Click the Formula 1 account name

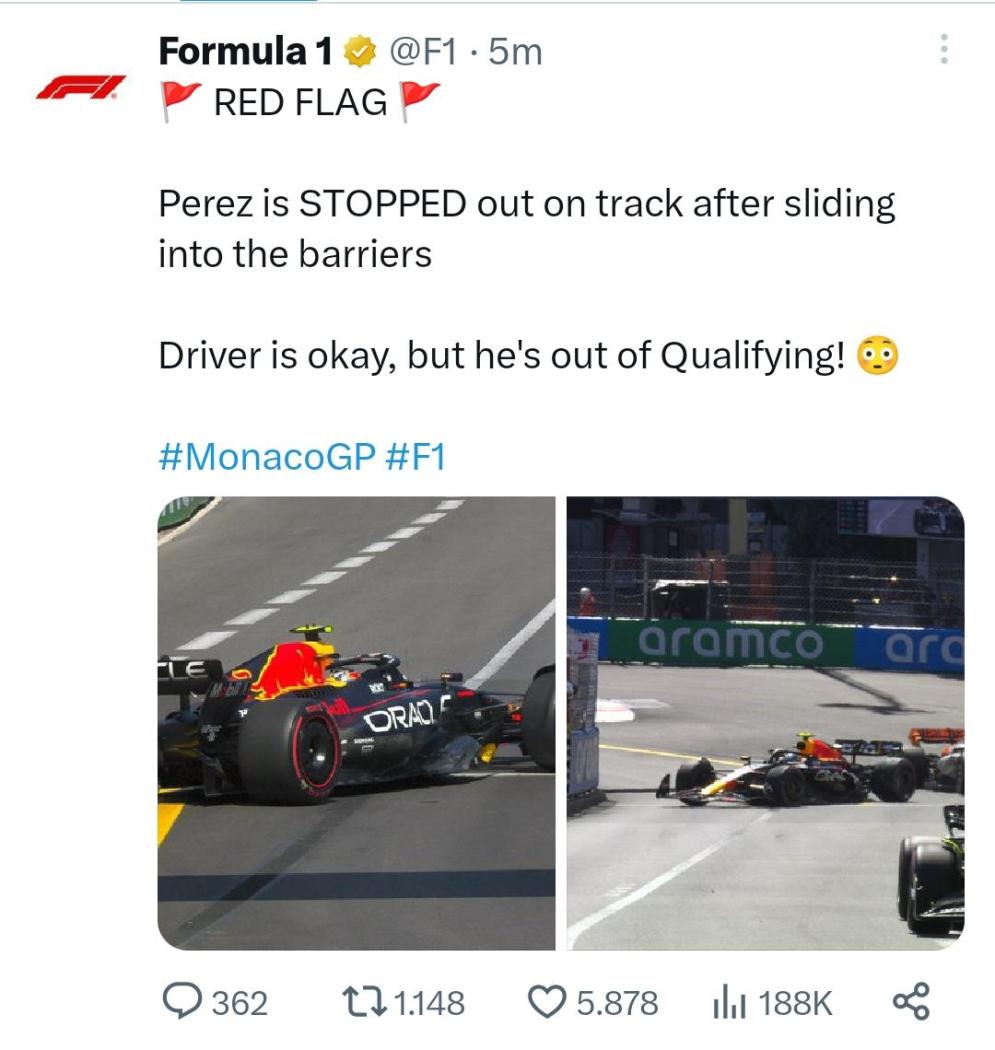[246, 51]
